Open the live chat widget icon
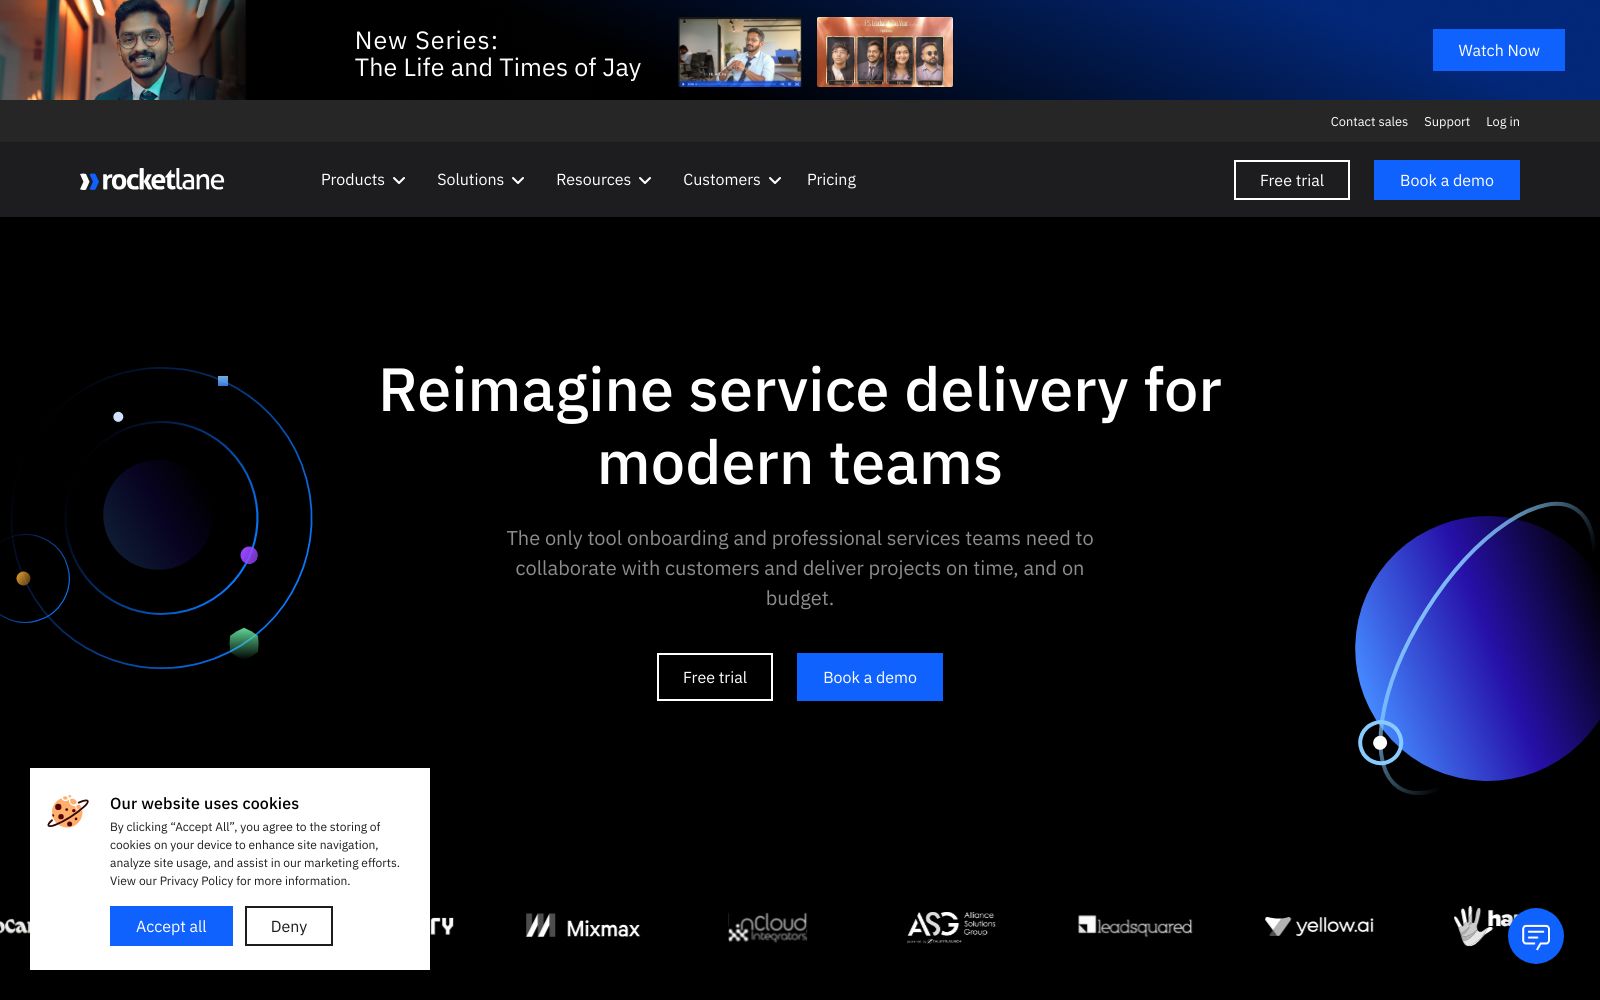 (x=1535, y=936)
